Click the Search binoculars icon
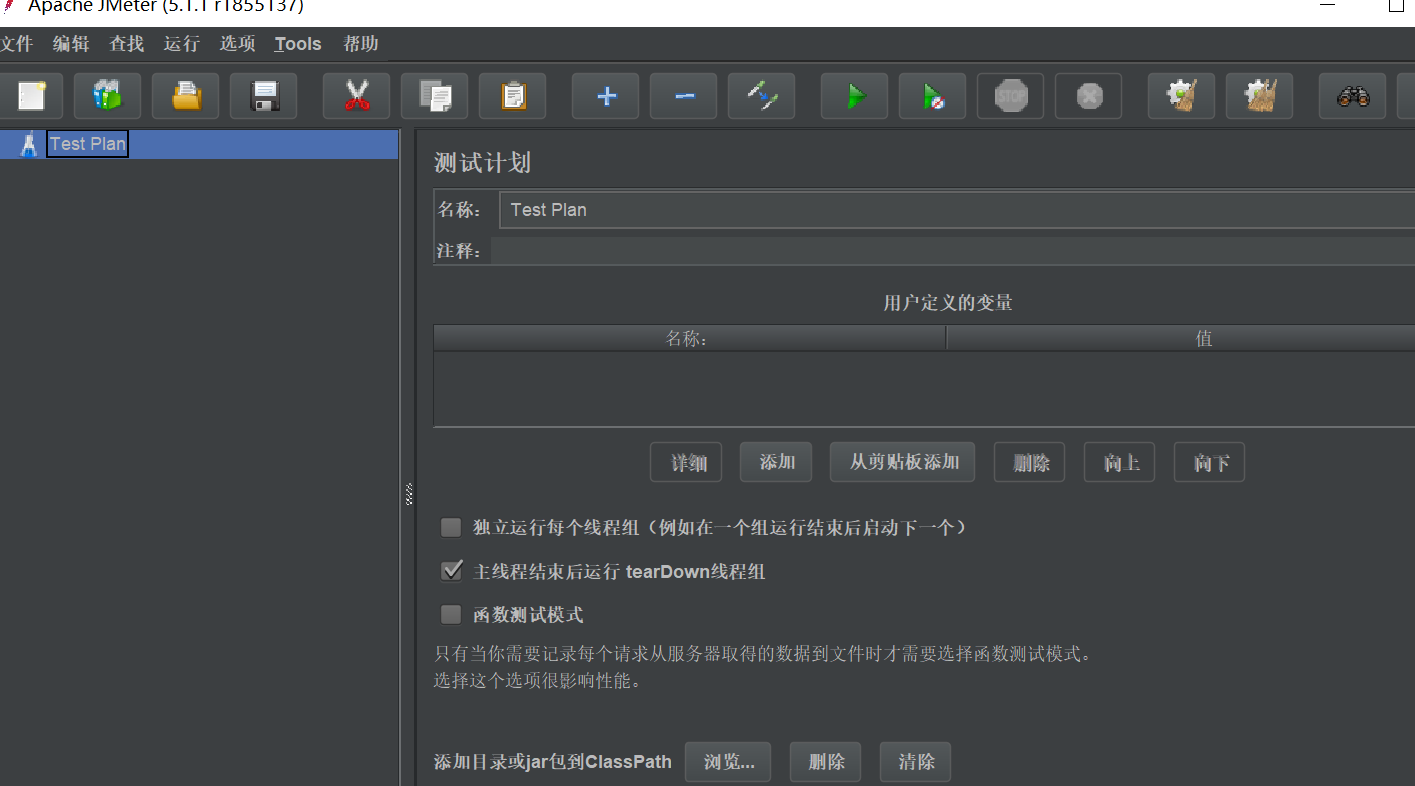The image size is (1415, 786). pos(1353,96)
